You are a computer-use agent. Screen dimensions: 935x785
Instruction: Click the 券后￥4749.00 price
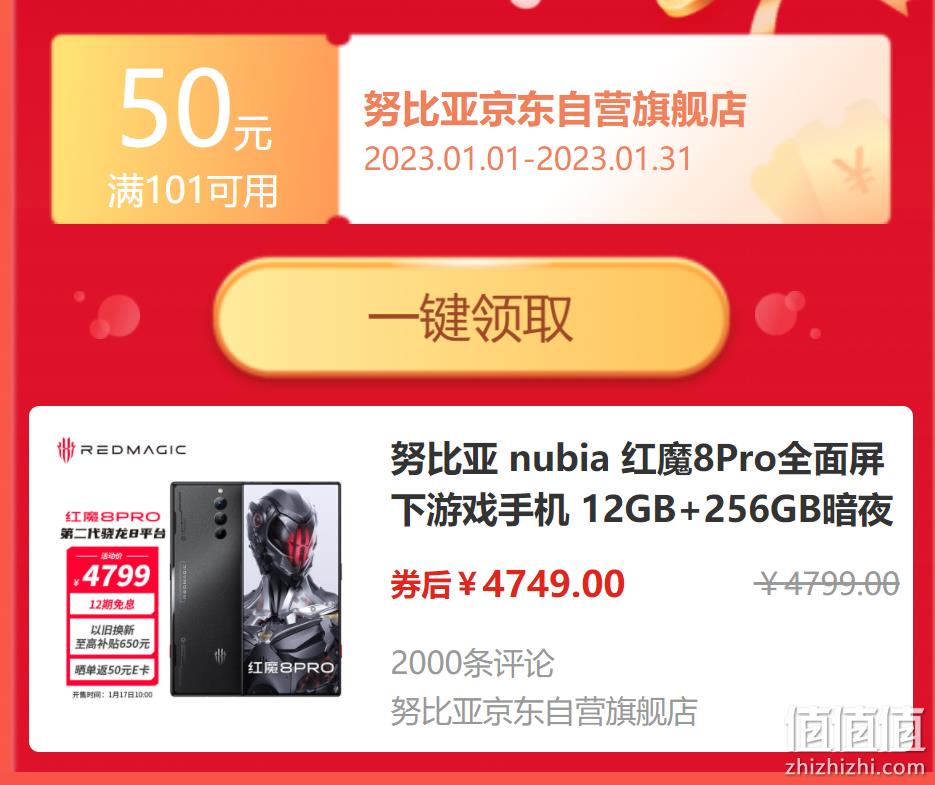coord(507,584)
